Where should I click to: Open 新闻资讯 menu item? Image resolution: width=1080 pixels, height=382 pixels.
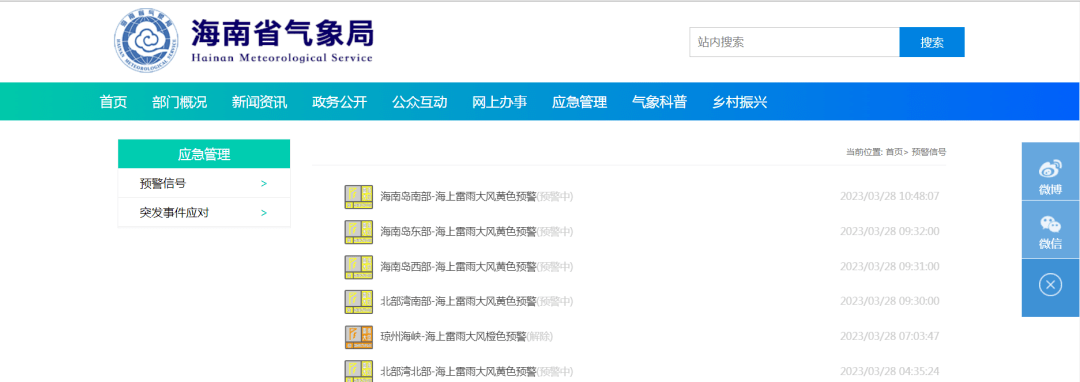coord(259,103)
